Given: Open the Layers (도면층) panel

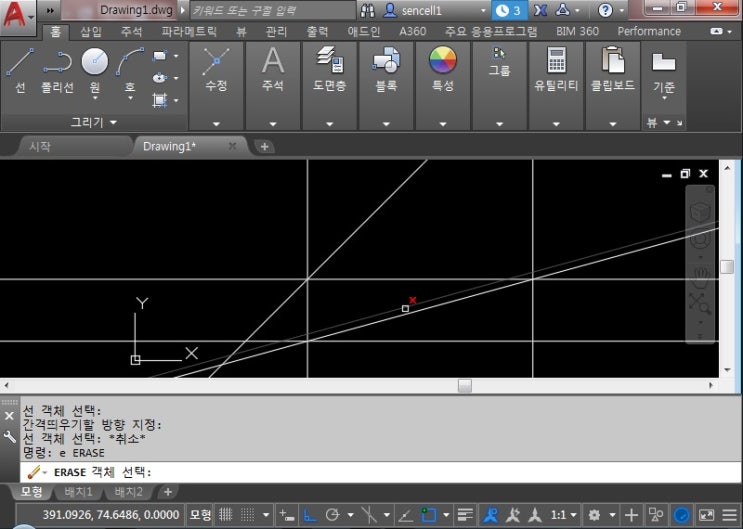Looking at the screenshot, I should click(329, 85).
